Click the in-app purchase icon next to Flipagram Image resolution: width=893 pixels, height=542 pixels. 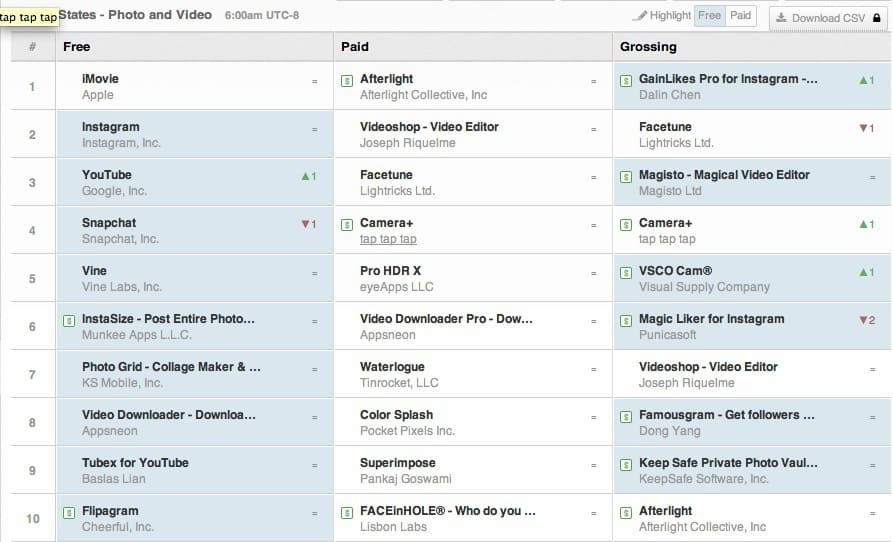[68, 512]
